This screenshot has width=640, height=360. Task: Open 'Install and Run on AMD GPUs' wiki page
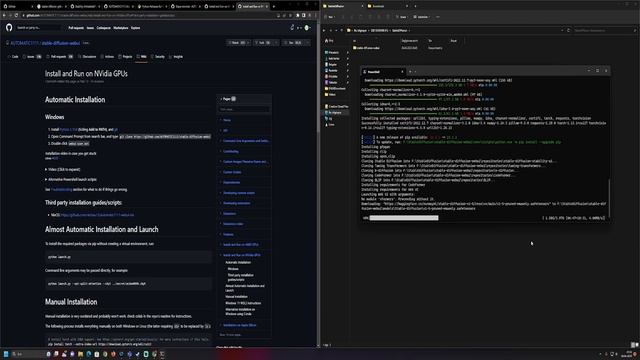[241, 245]
